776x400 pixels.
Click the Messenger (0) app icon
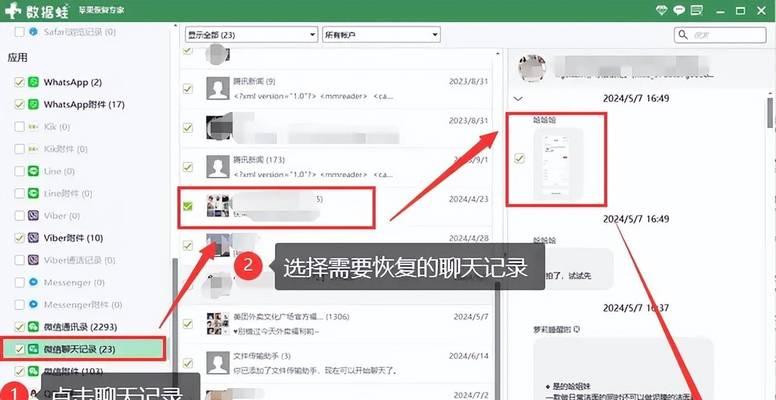point(33,282)
